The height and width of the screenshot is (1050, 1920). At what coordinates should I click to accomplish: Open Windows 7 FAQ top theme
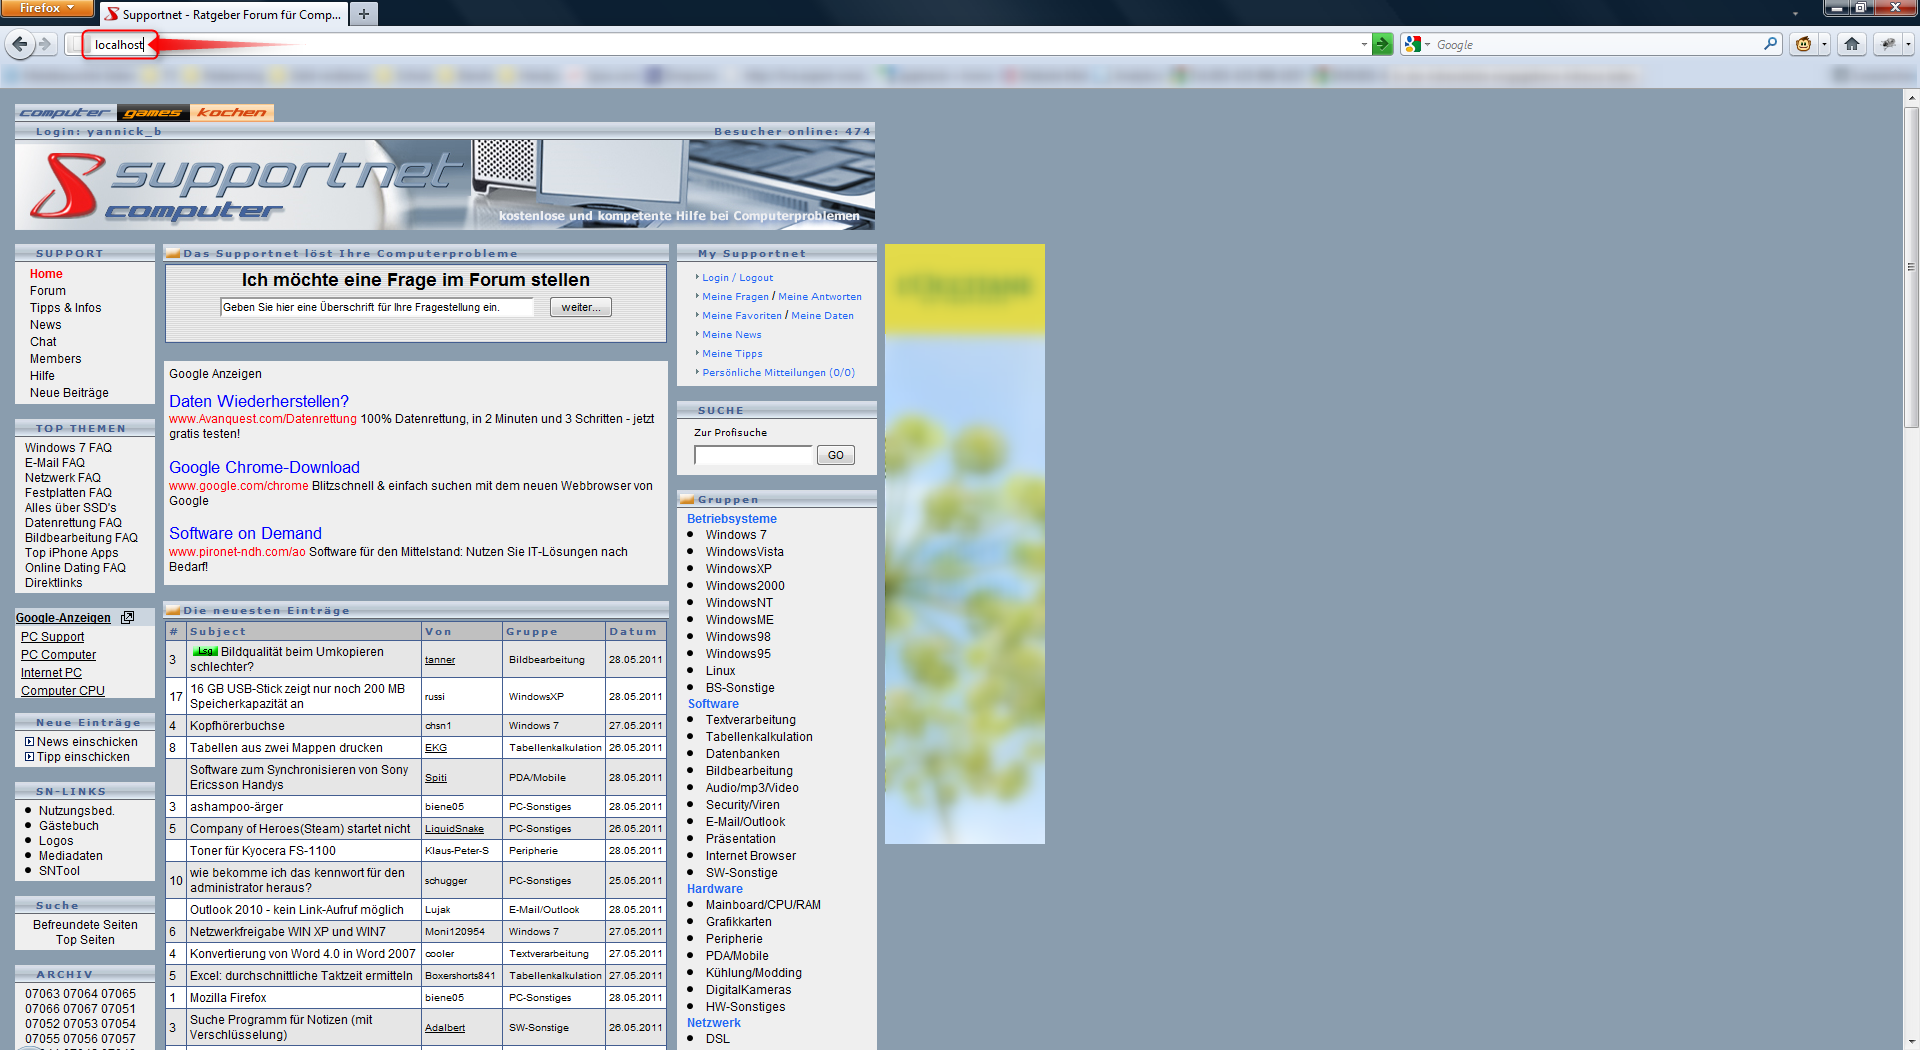tap(68, 448)
